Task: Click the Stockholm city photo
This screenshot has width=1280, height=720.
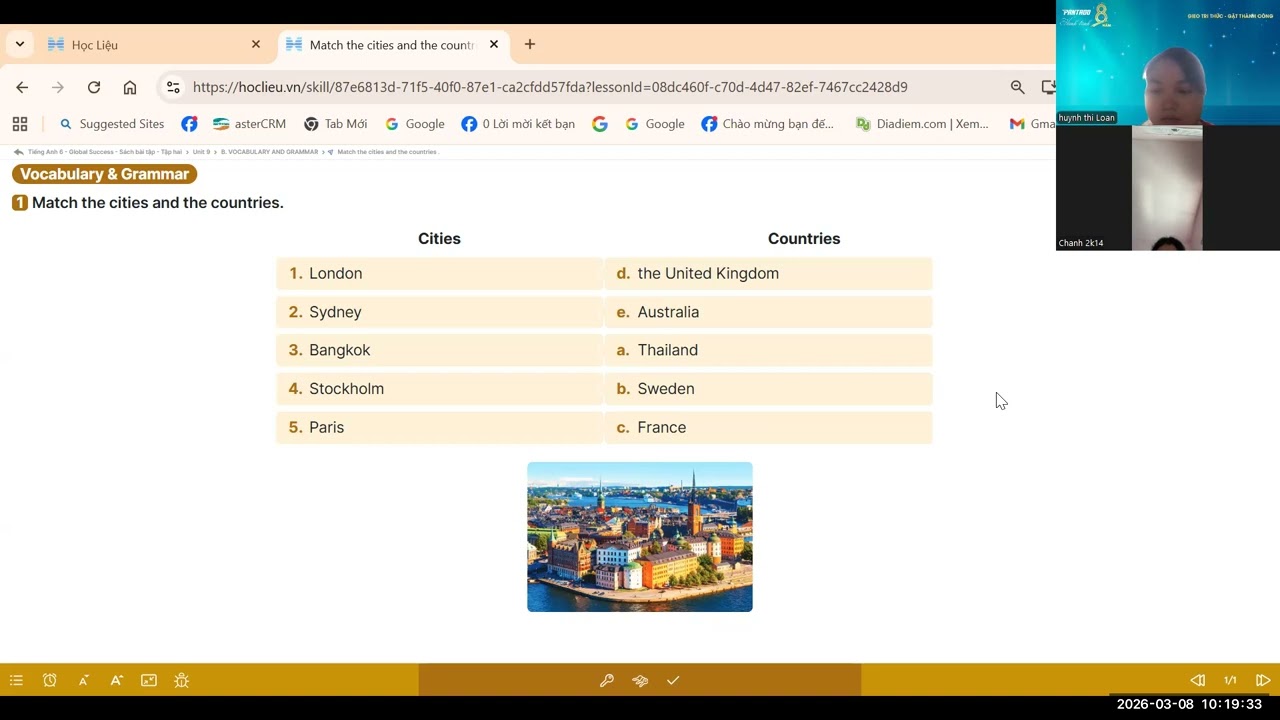Action: pos(640,537)
